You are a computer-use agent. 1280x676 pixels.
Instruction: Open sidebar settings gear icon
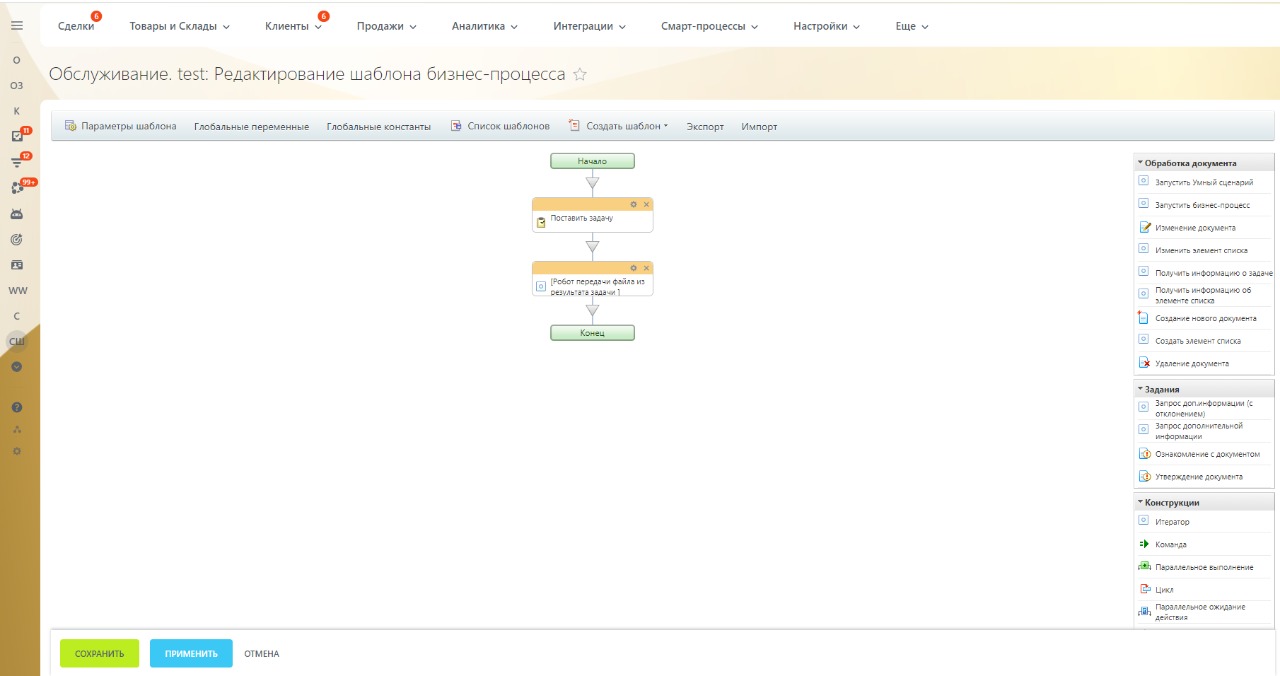click(x=17, y=451)
